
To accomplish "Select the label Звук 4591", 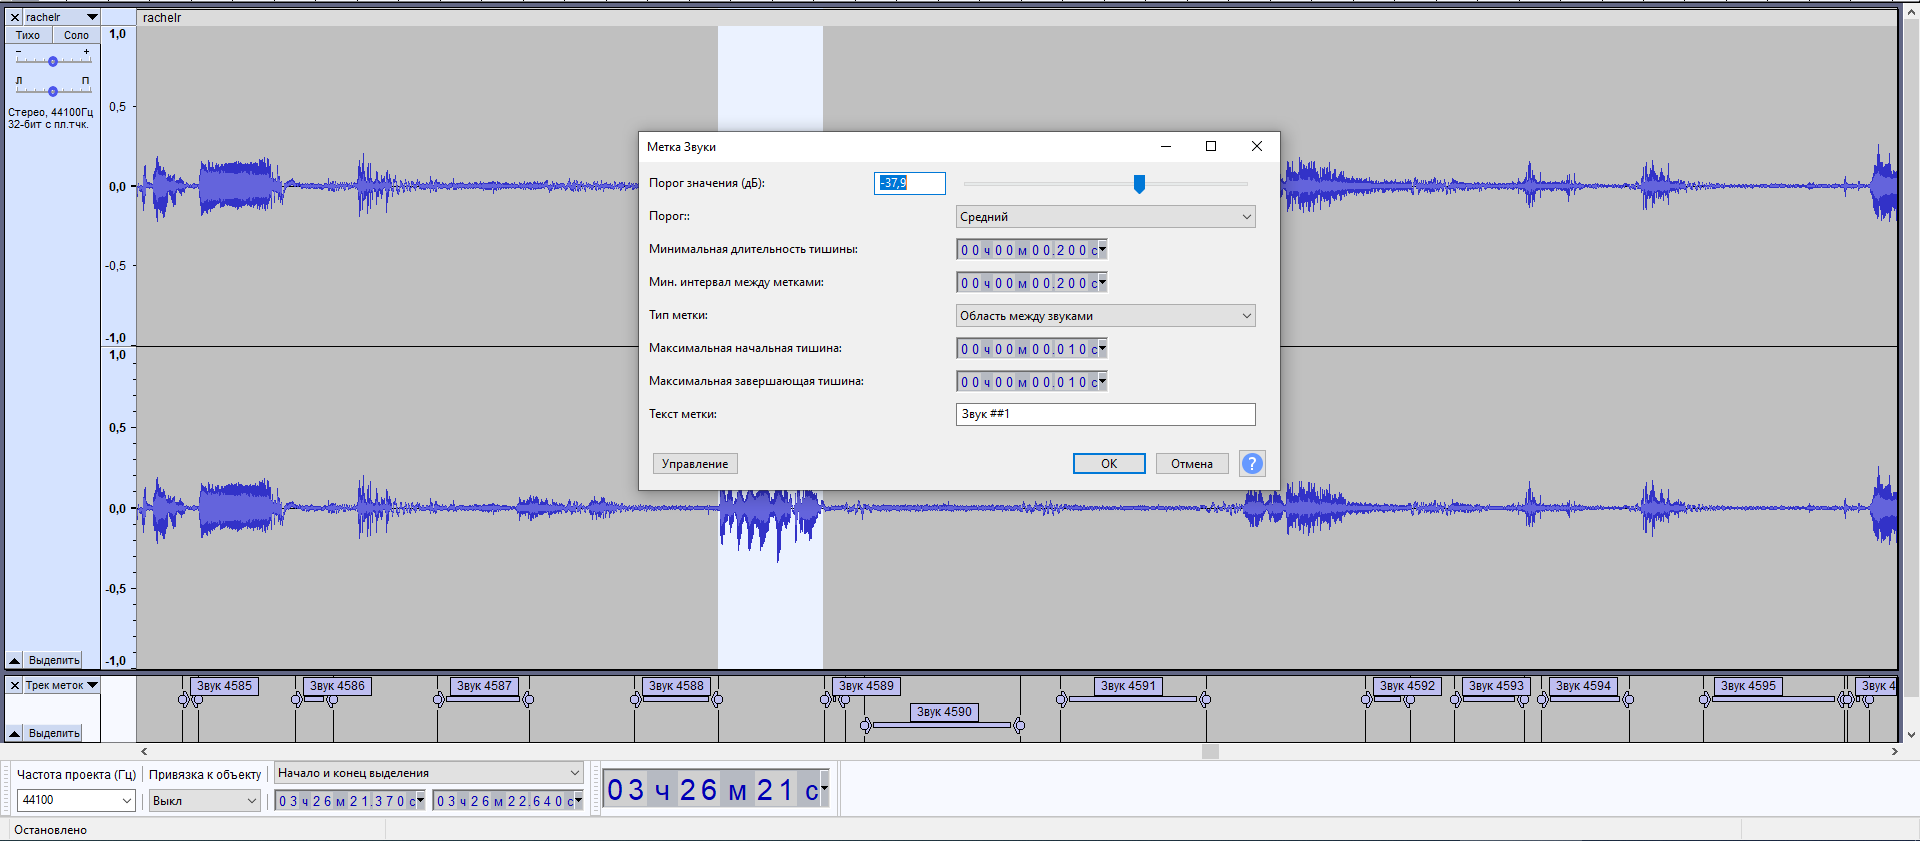I will [1128, 686].
